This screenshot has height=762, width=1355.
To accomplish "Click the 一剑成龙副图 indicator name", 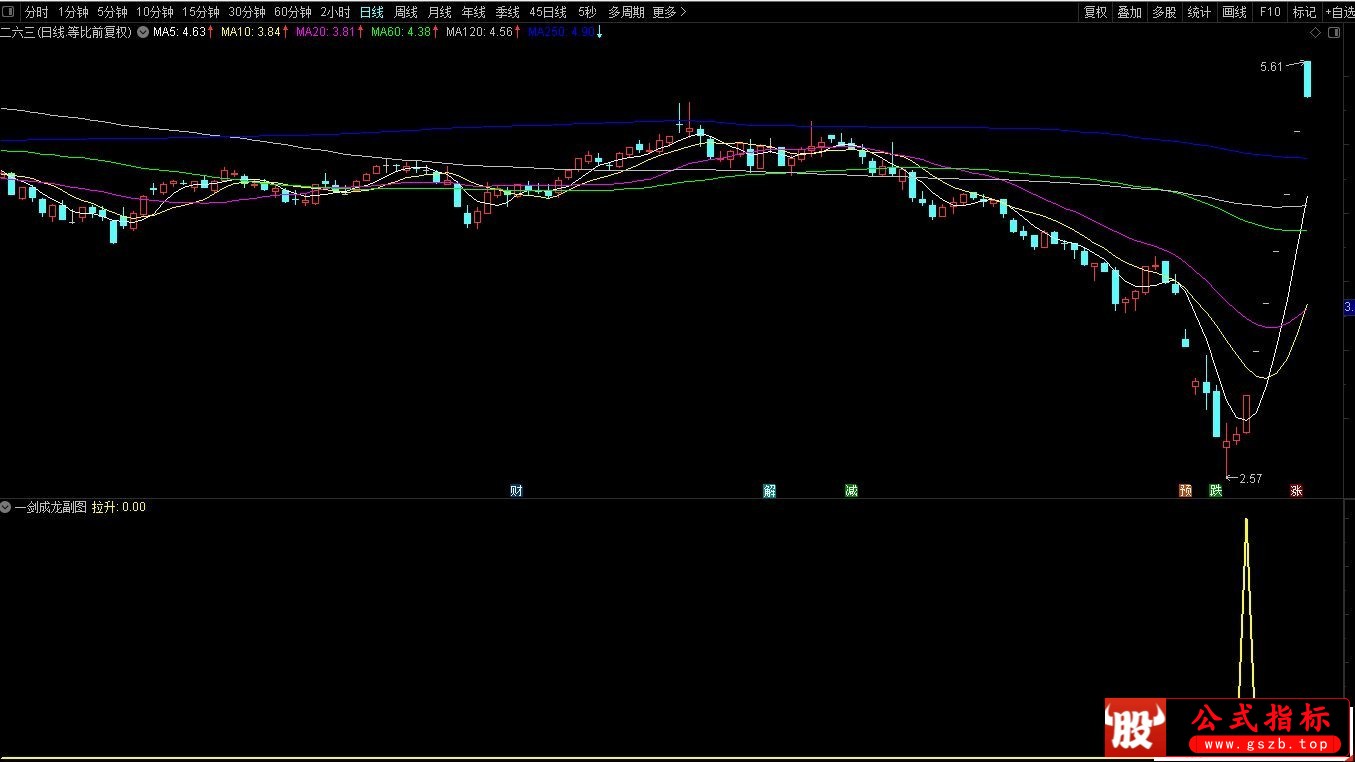I will 51,507.
